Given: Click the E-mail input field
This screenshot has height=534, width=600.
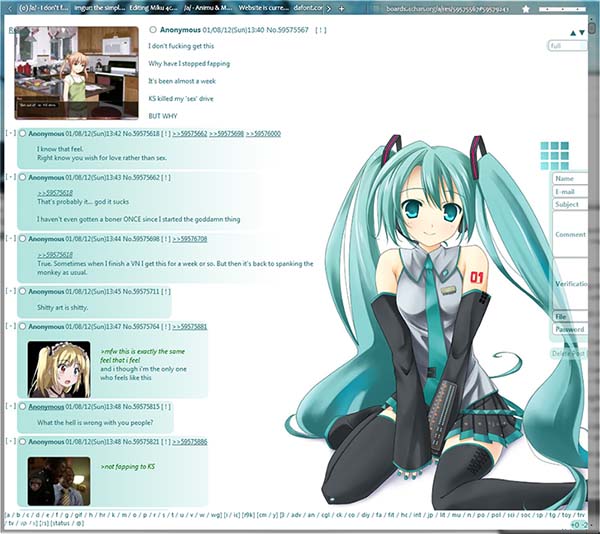Looking at the screenshot, I should coord(570,192).
